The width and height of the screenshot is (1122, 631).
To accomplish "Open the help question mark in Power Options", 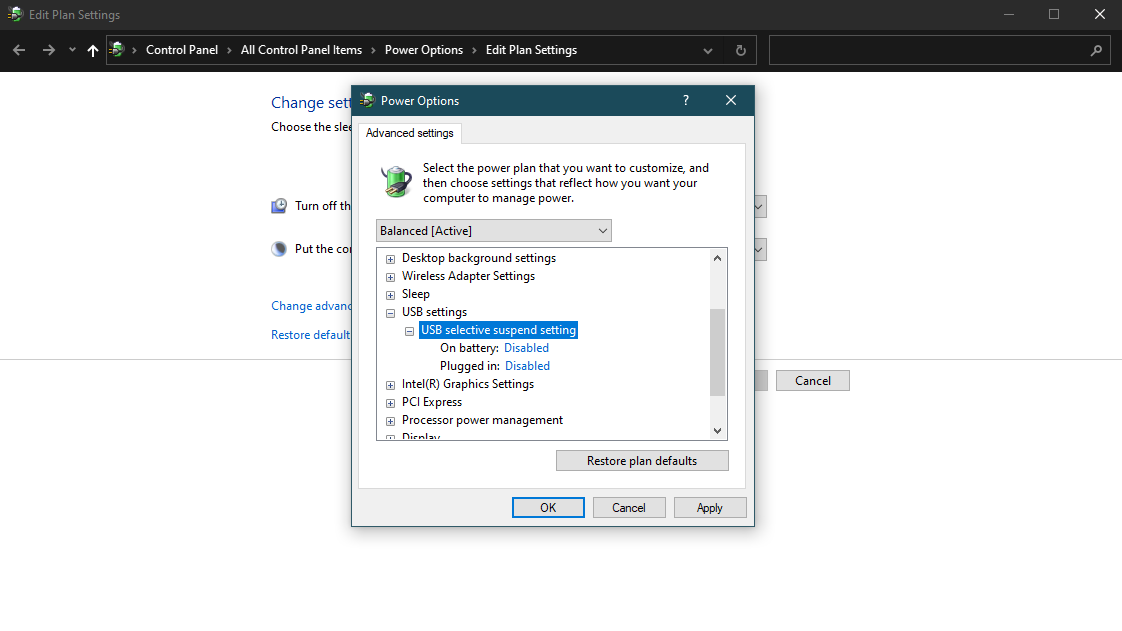I will [685, 100].
